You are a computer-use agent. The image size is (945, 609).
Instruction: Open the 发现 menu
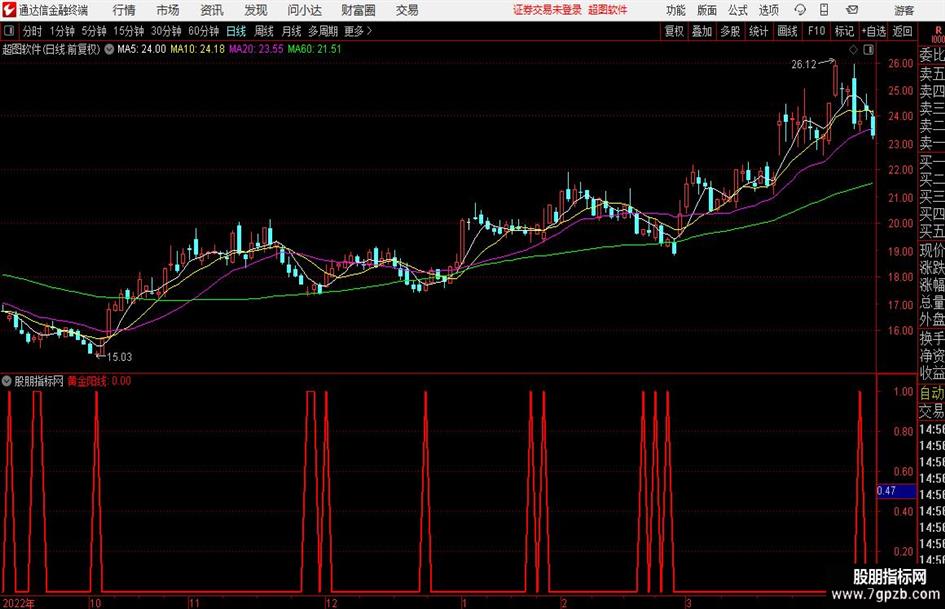[x=256, y=10]
